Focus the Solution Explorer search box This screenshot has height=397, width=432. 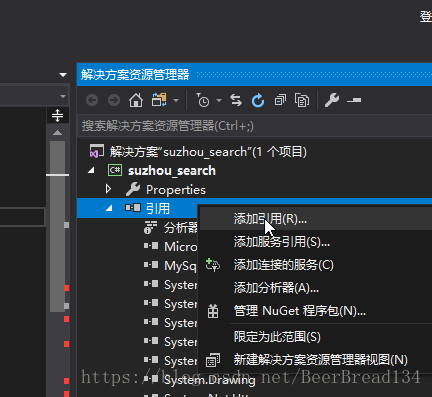pyautogui.click(x=254, y=126)
